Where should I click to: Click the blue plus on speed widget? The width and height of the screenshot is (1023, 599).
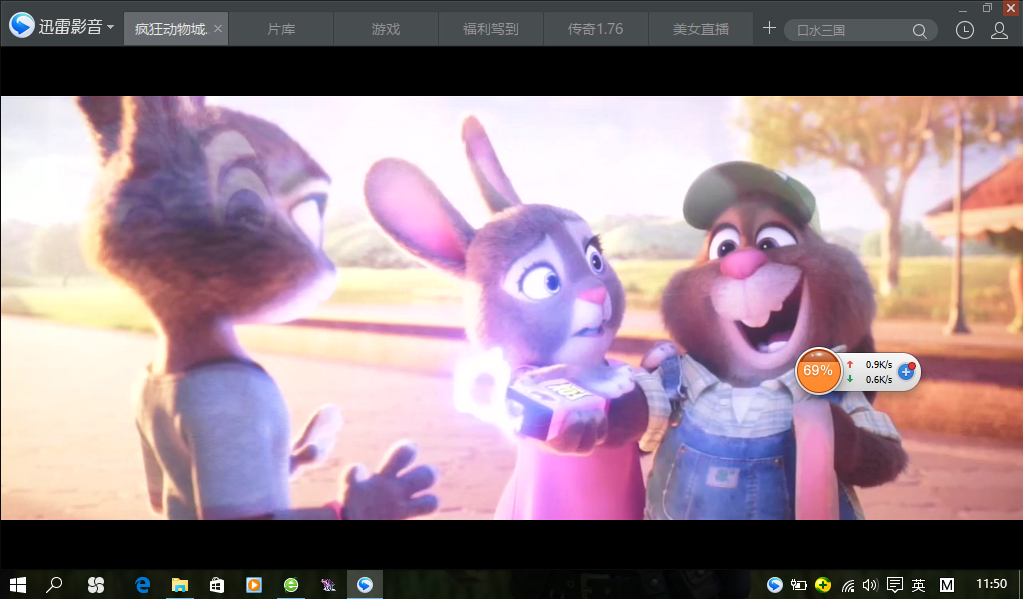[906, 371]
